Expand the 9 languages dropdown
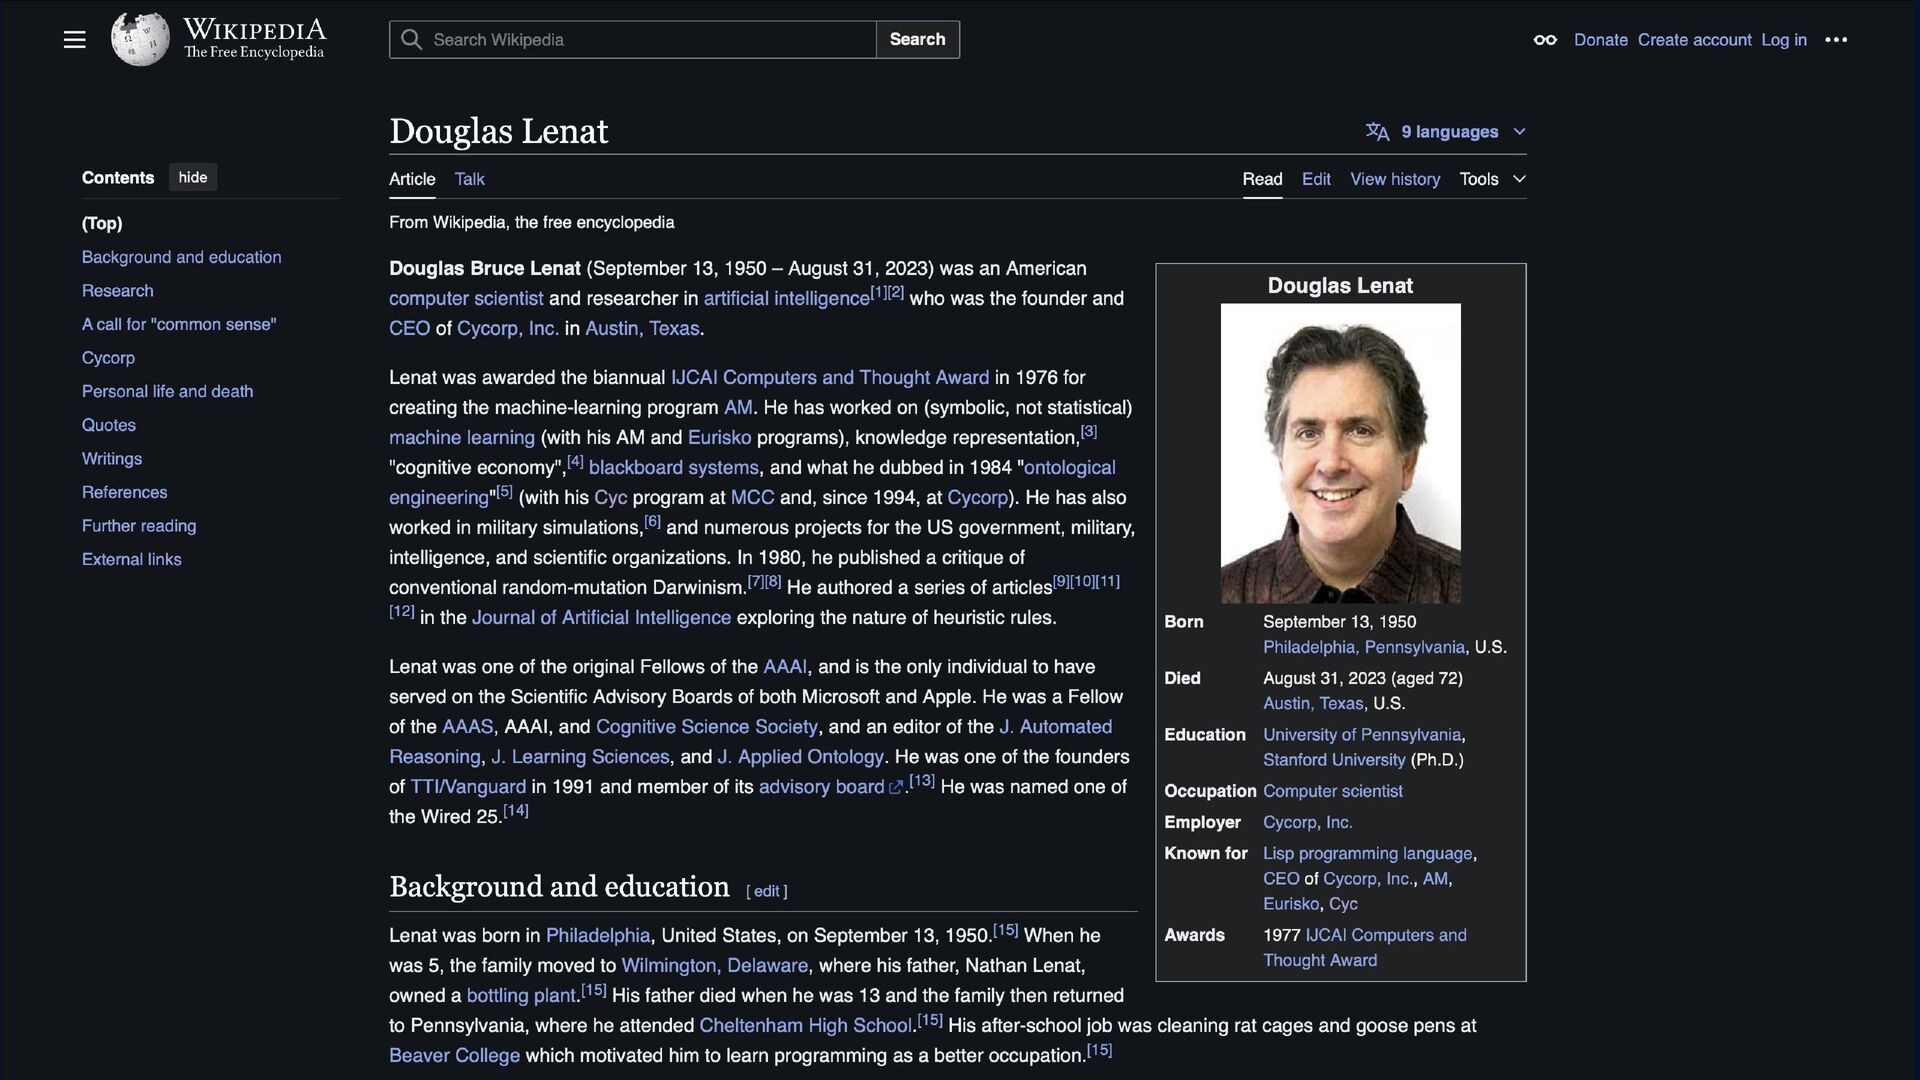 (x=1446, y=132)
